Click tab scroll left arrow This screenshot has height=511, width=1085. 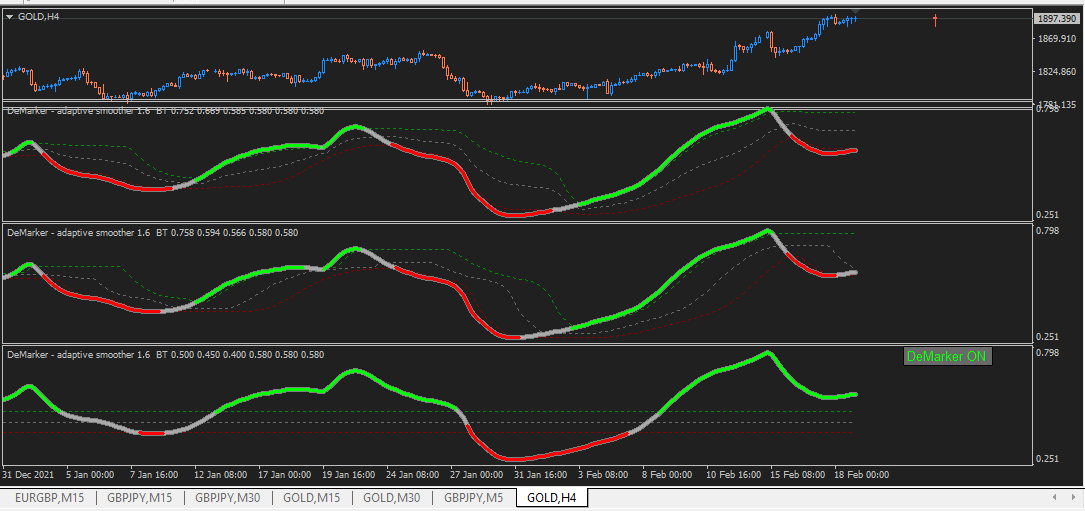[1054, 496]
